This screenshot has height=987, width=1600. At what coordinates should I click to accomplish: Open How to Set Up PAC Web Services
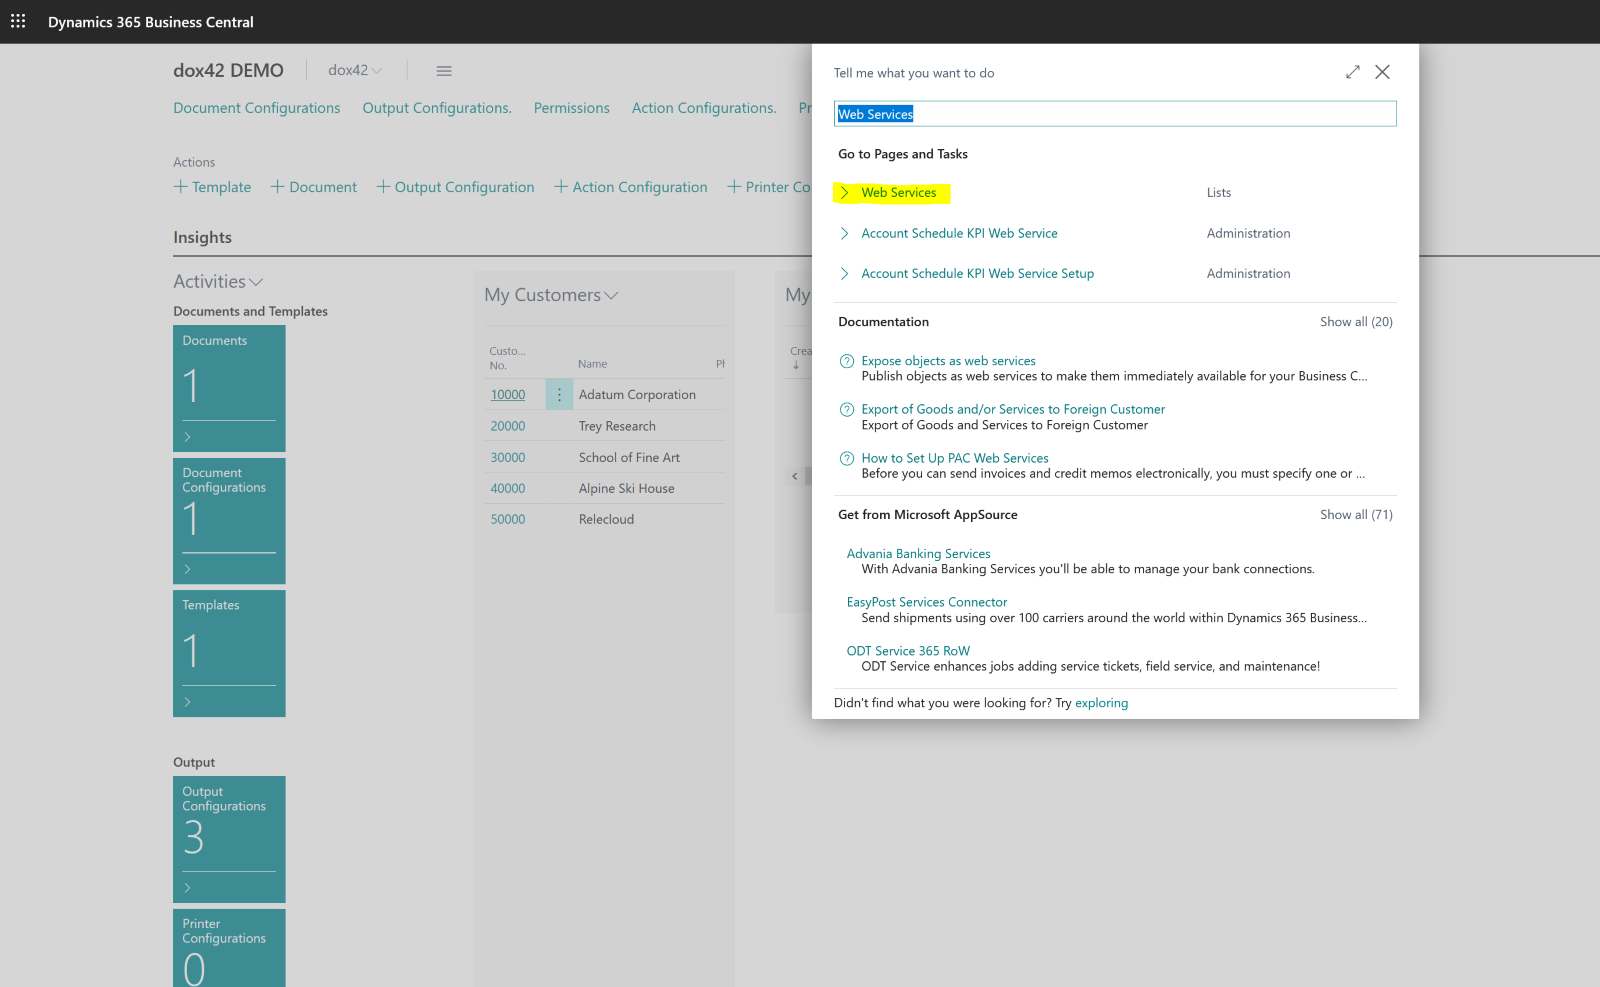click(x=955, y=458)
